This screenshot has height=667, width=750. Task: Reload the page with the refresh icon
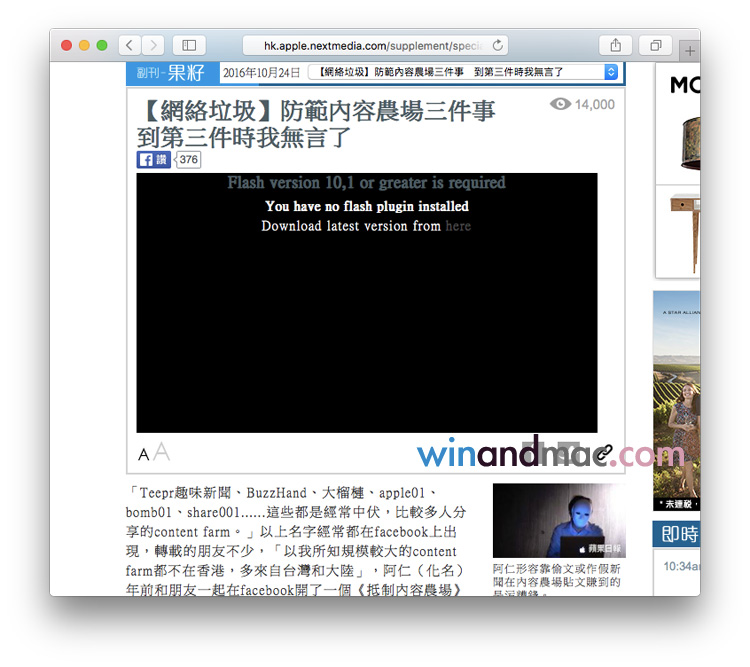click(x=498, y=45)
